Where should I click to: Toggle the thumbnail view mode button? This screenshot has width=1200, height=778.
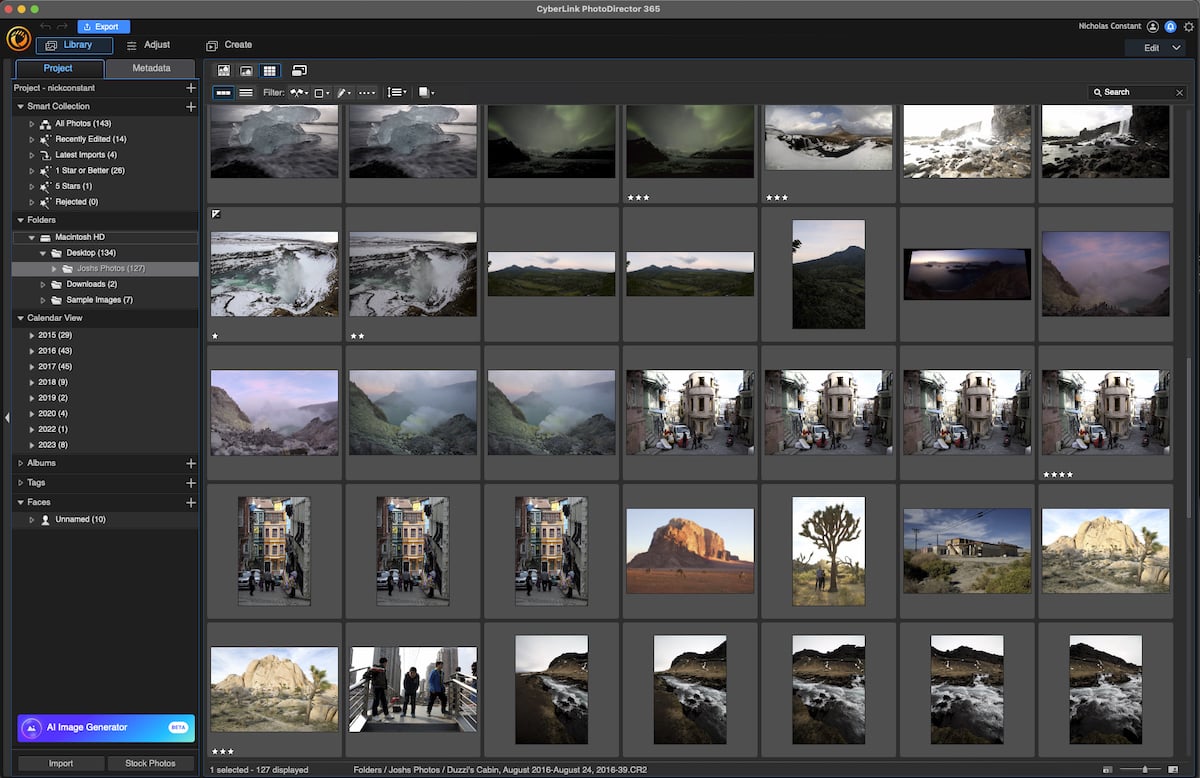coord(223,93)
